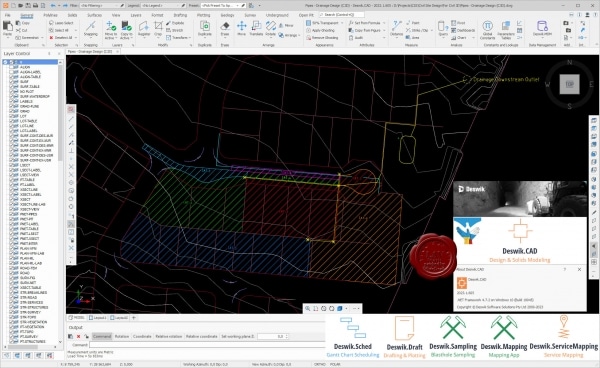Click the Search (Control+Q) box
The width and height of the screenshot is (600, 368).
point(342,15)
